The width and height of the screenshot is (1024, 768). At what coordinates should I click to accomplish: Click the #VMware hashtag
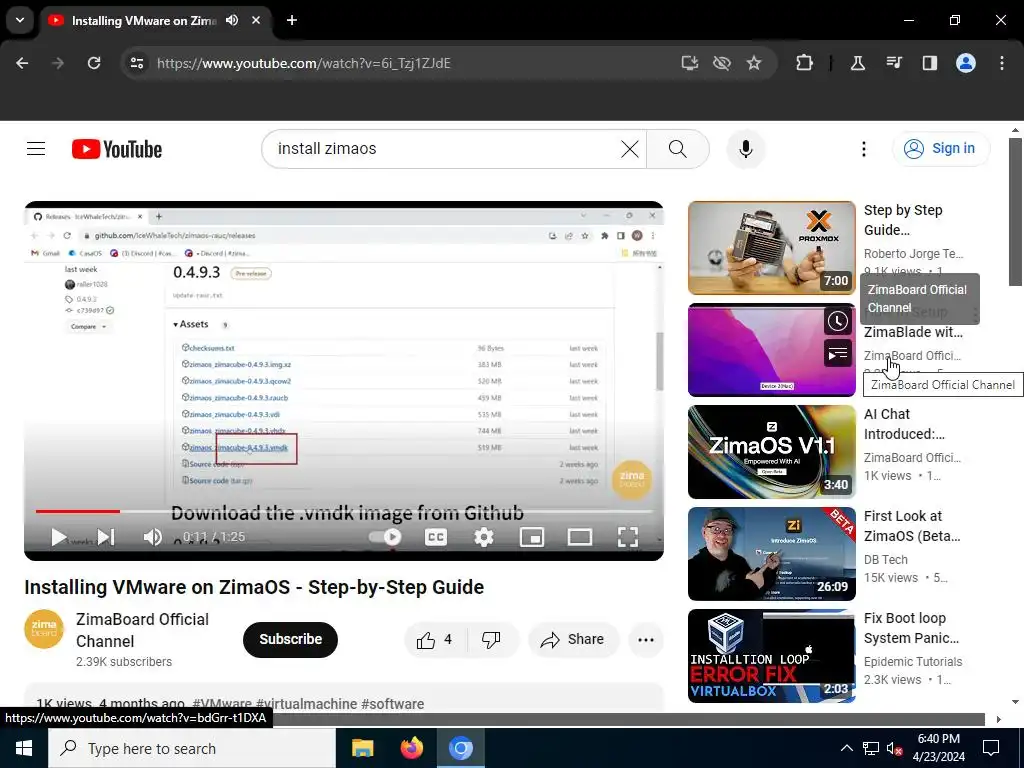point(222,704)
